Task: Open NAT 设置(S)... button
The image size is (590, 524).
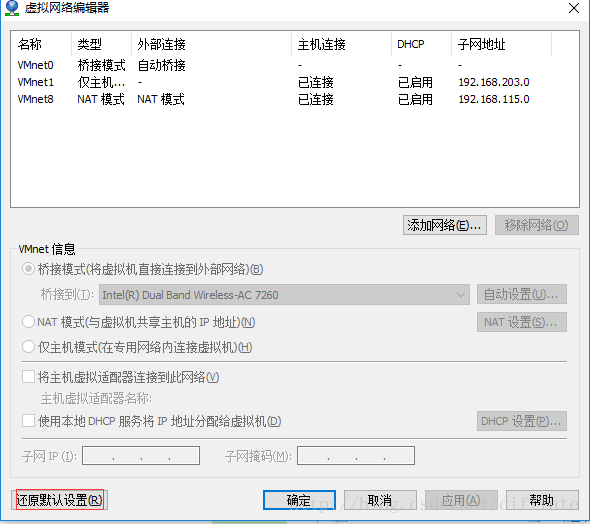Action: [522, 322]
